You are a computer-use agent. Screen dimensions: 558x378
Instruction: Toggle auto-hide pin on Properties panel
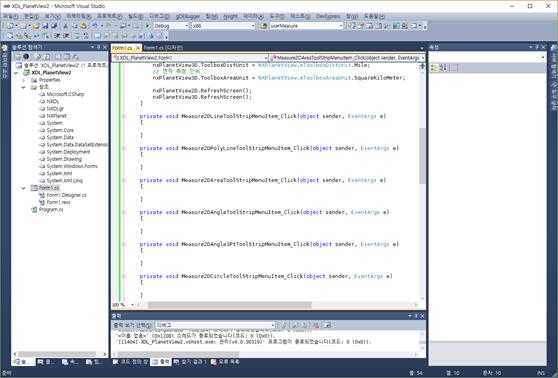pos(537,47)
